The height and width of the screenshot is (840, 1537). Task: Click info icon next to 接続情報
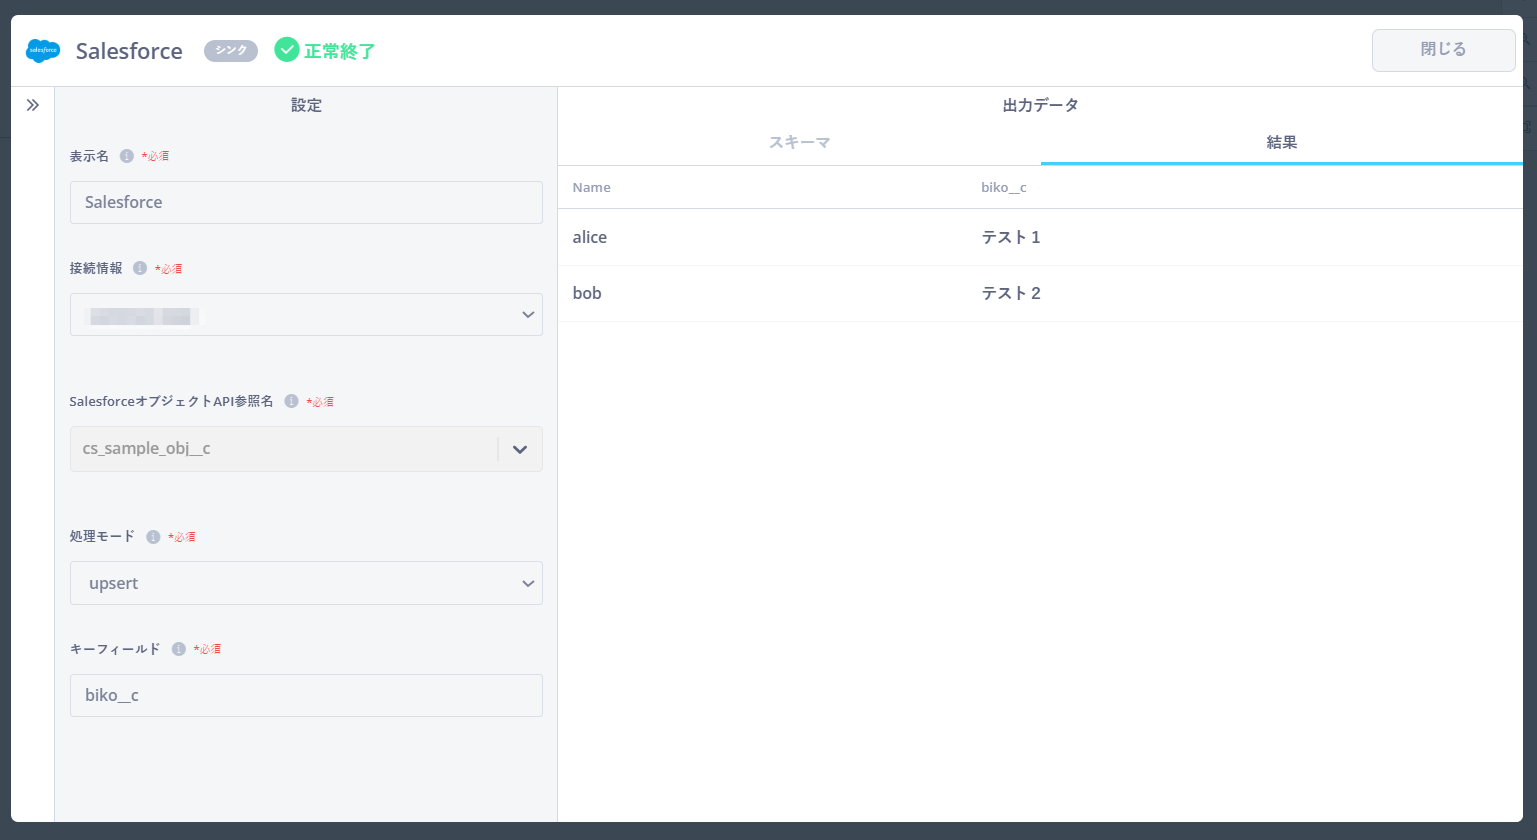tap(140, 268)
